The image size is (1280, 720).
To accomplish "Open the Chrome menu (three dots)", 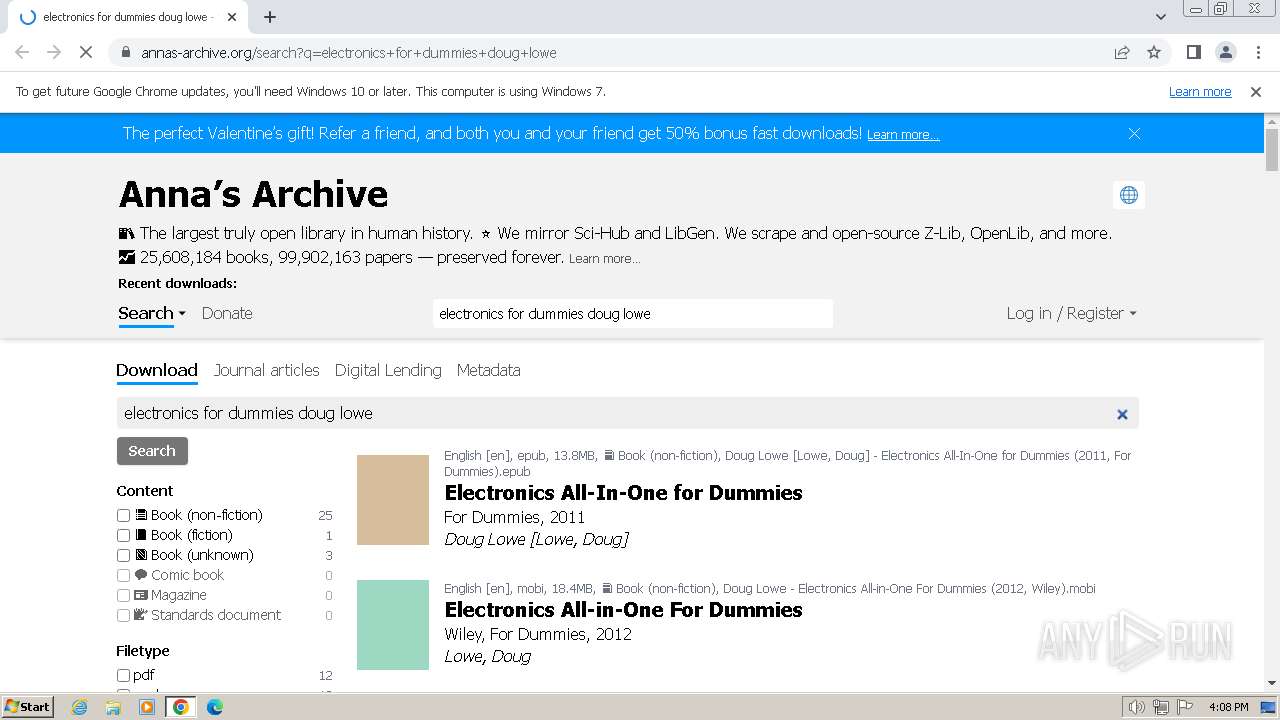I will coord(1257,52).
